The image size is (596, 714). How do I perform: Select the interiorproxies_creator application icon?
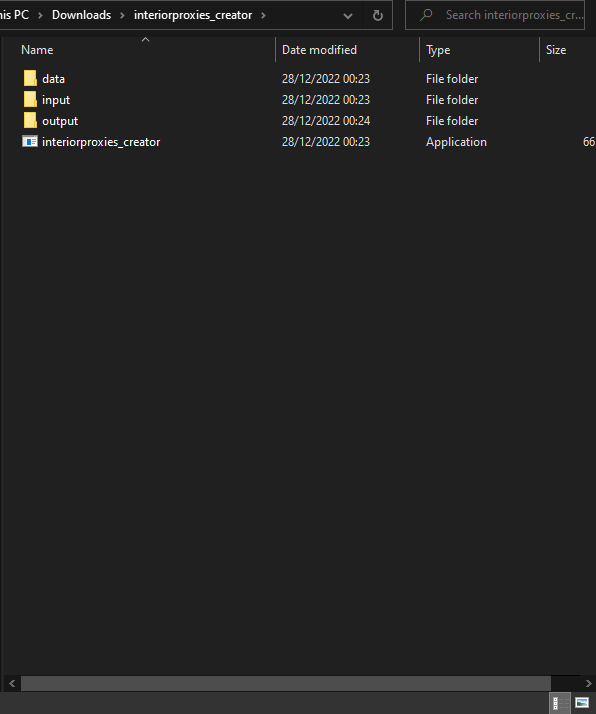click(x=30, y=142)
